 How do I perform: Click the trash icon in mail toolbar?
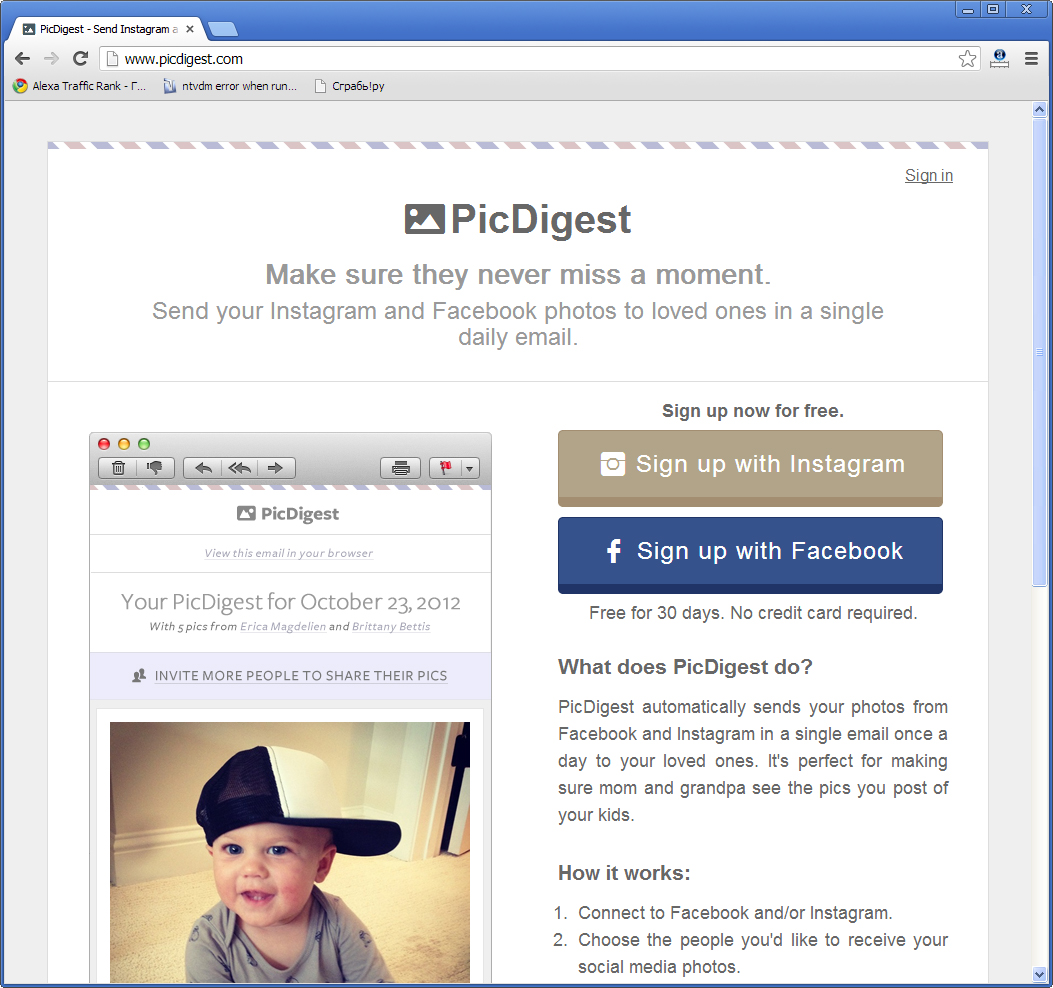(x=118, y=468)
